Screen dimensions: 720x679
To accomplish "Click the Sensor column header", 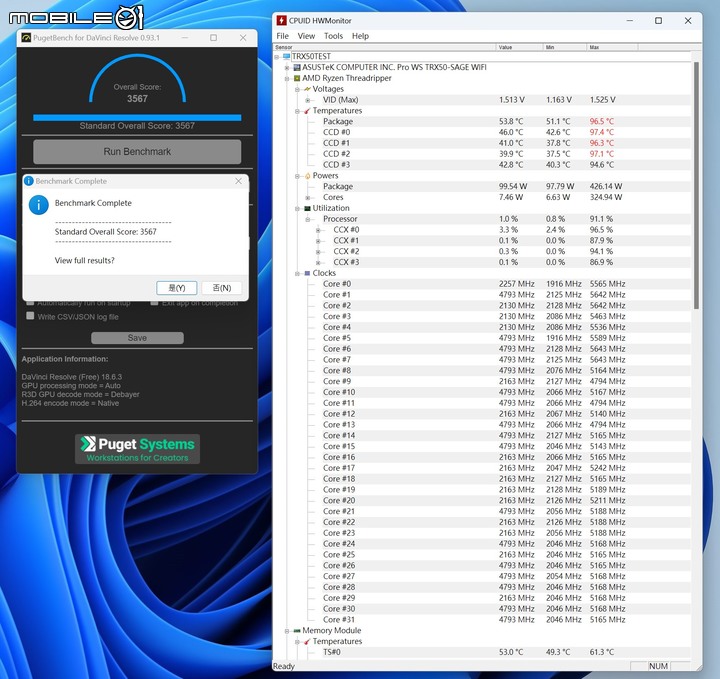I will pyautogui.click(x=385, y=47).
